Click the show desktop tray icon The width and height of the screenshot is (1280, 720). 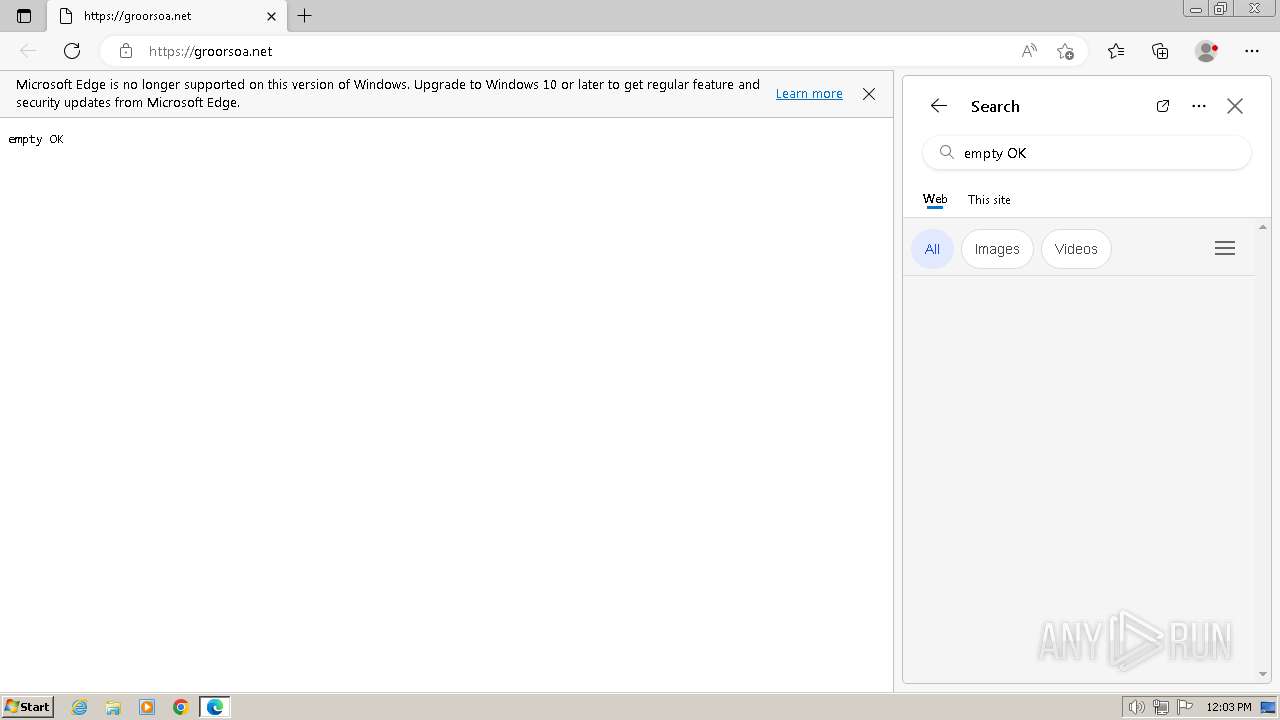point(1268,707)
